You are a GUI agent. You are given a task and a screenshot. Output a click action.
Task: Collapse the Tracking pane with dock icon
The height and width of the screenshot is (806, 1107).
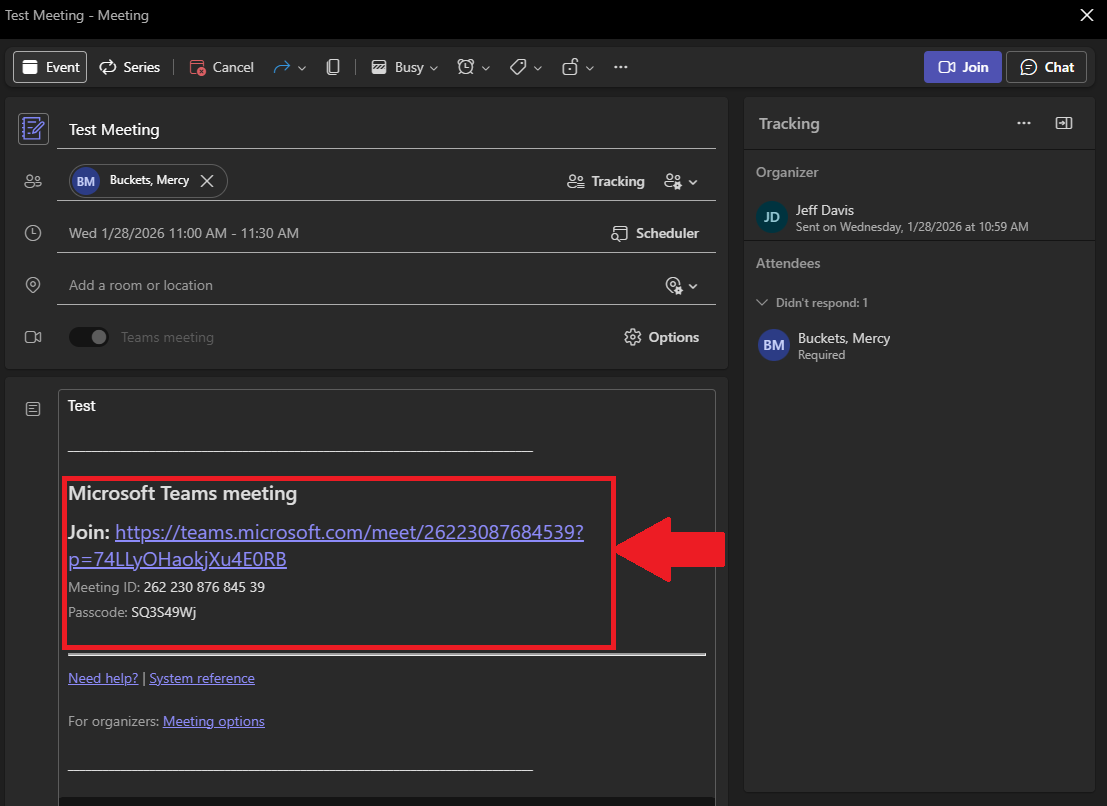1064,123
